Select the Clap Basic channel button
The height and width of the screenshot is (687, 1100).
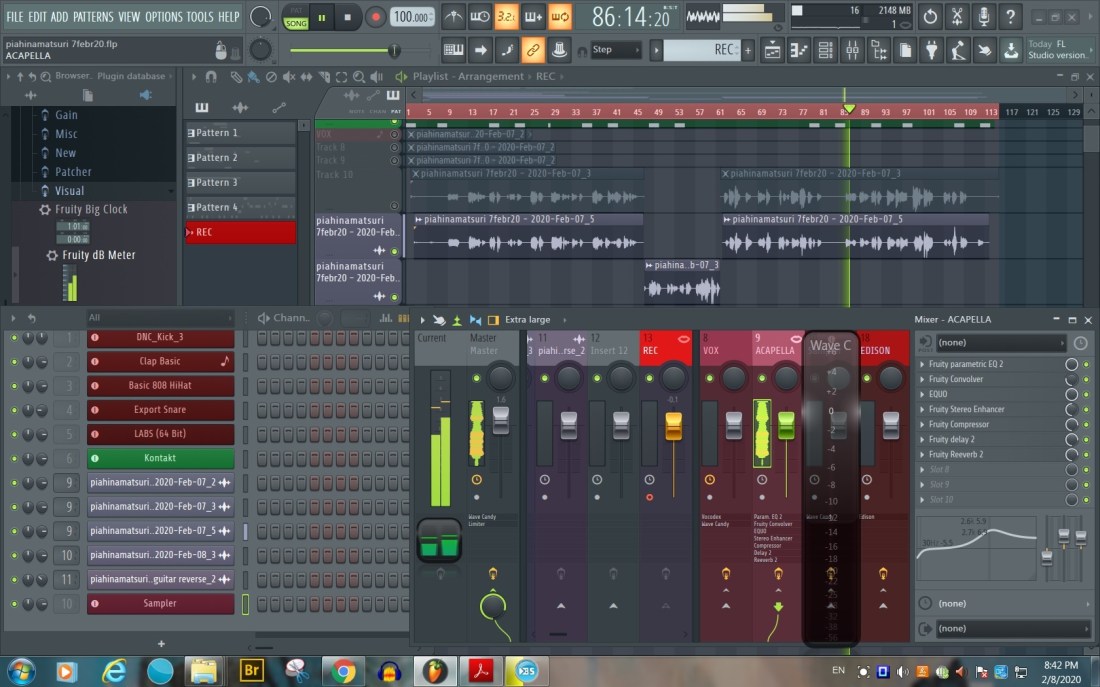click(160, 362)
